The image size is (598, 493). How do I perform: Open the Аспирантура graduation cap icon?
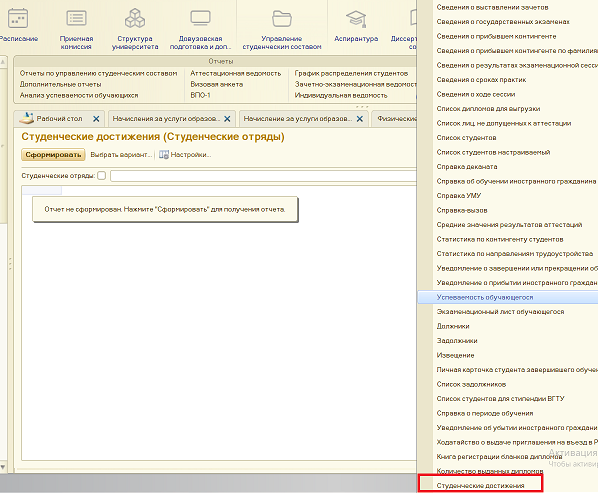(356, 18)
